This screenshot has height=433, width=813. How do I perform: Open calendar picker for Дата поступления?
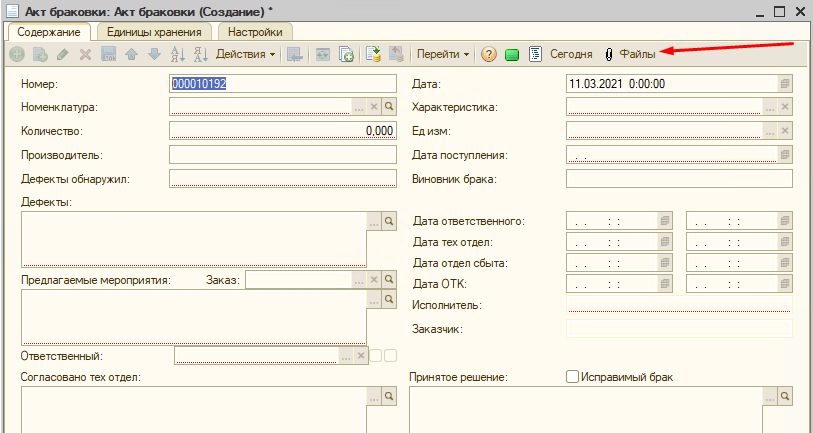tap(785, 155)
